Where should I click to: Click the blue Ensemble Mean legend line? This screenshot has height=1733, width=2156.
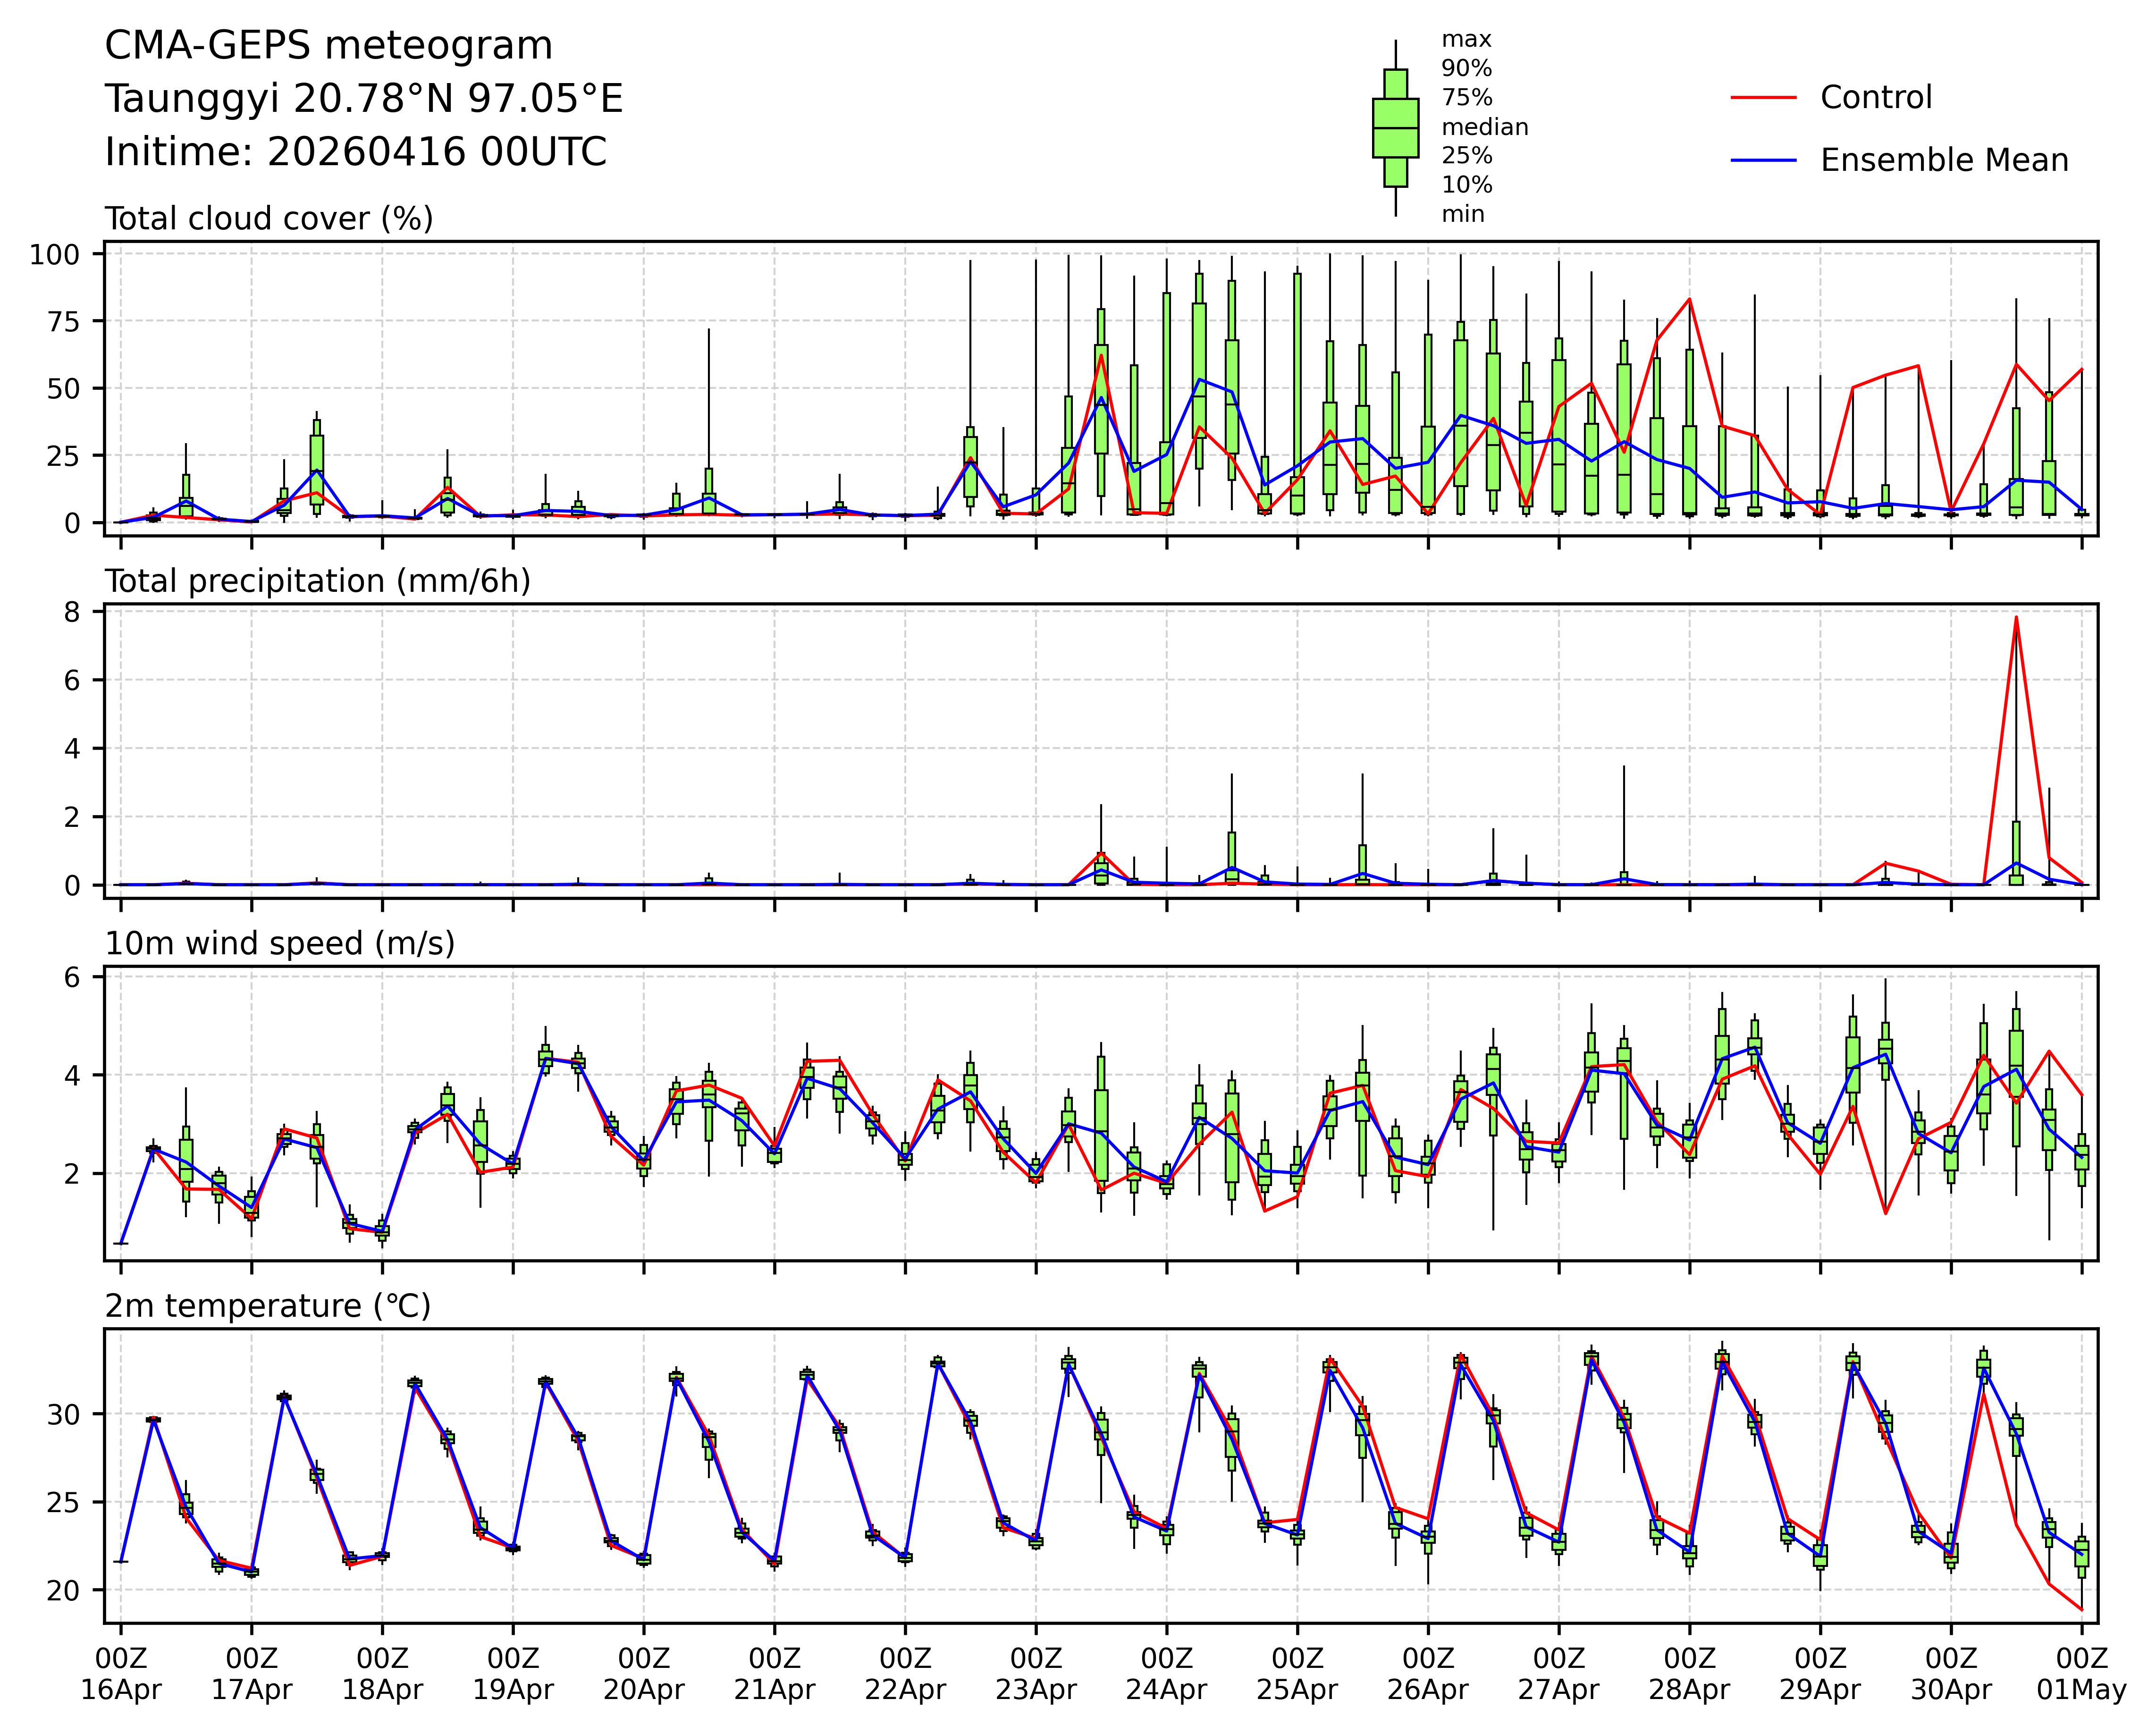pos(1763,160)
